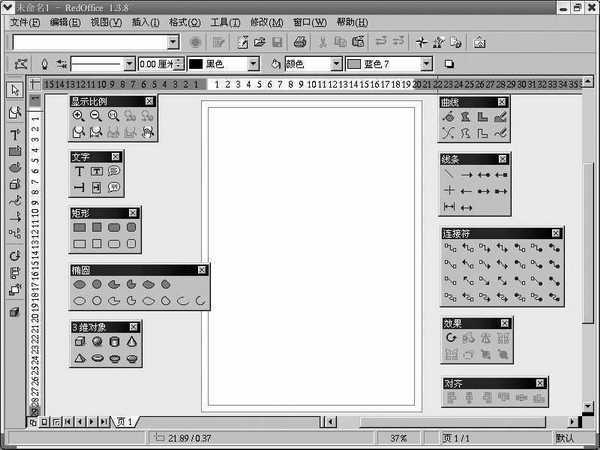The image size is (600, 450).
Task: Select the cube in 3维对象 panel
Action: pyautogui.click(x=79, y=342)
